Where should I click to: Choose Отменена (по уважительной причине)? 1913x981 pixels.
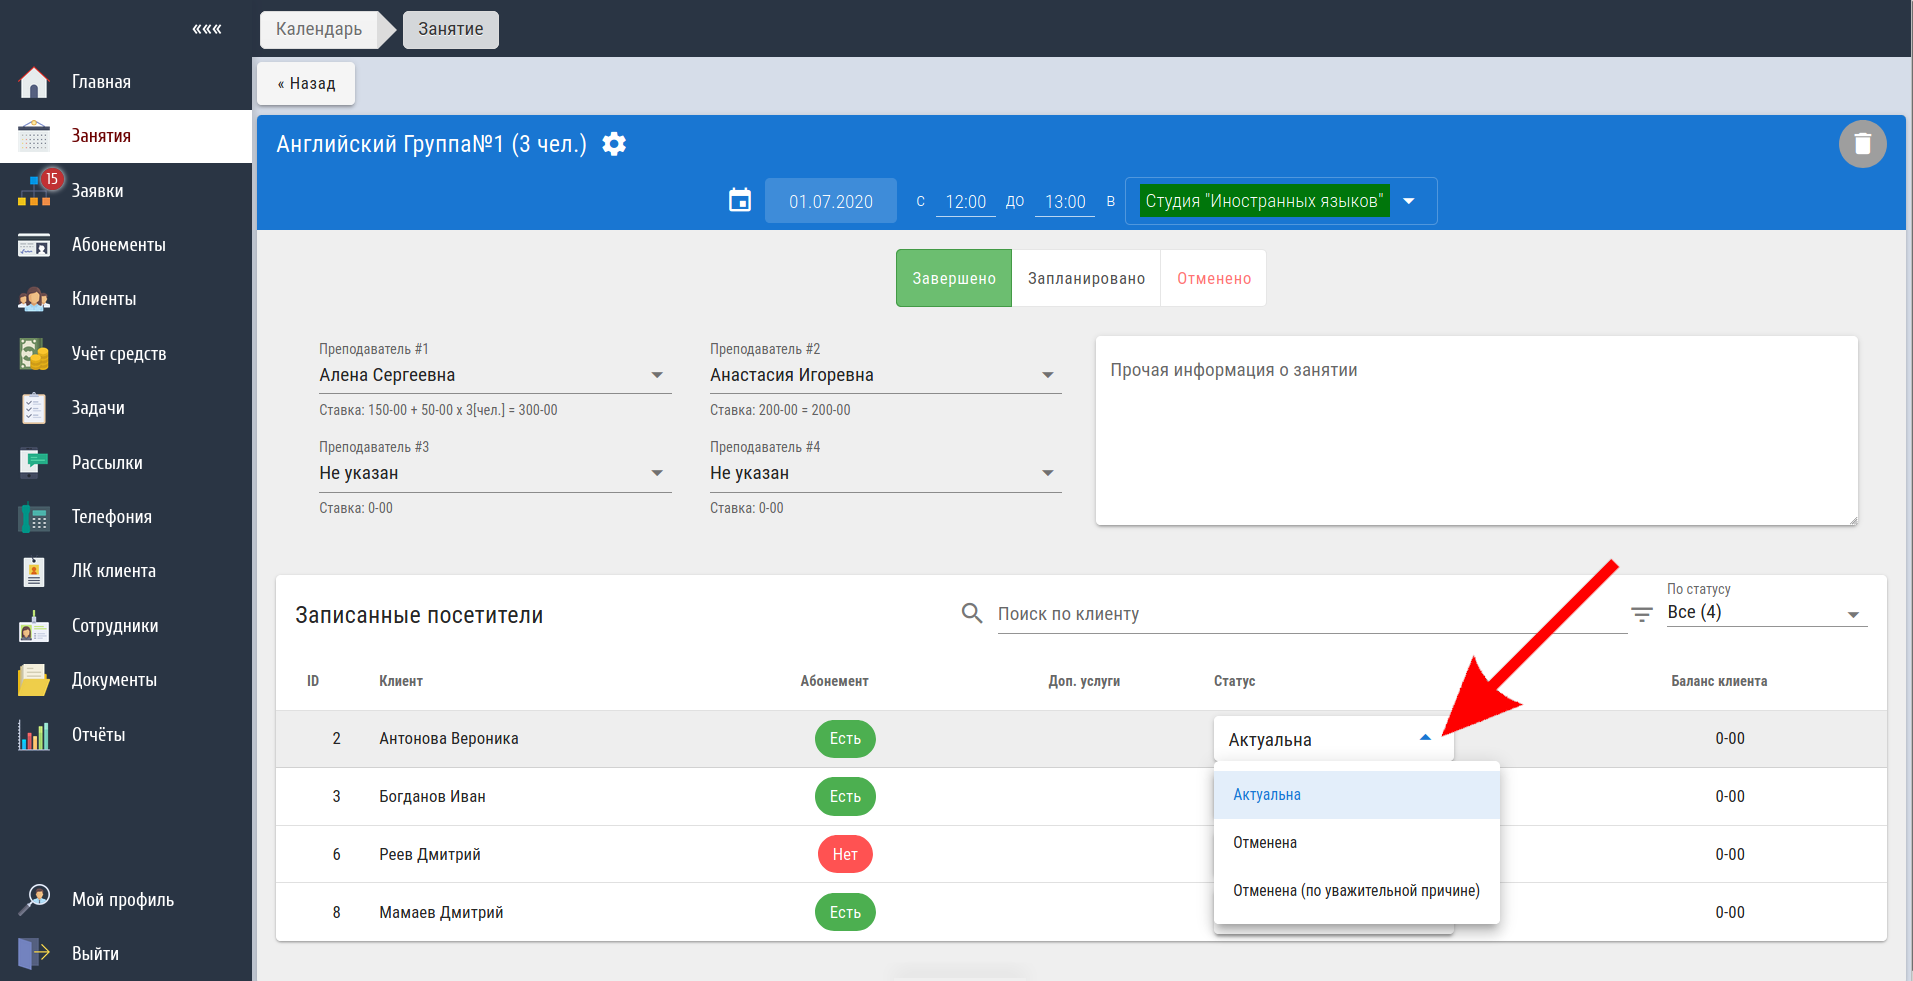click(1357, 891)
